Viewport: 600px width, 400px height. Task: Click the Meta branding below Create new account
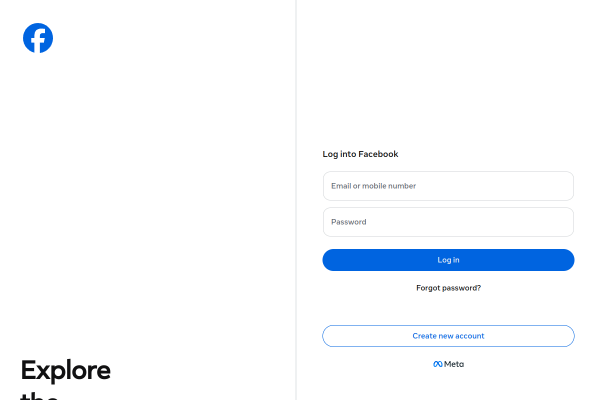(448, 364)
